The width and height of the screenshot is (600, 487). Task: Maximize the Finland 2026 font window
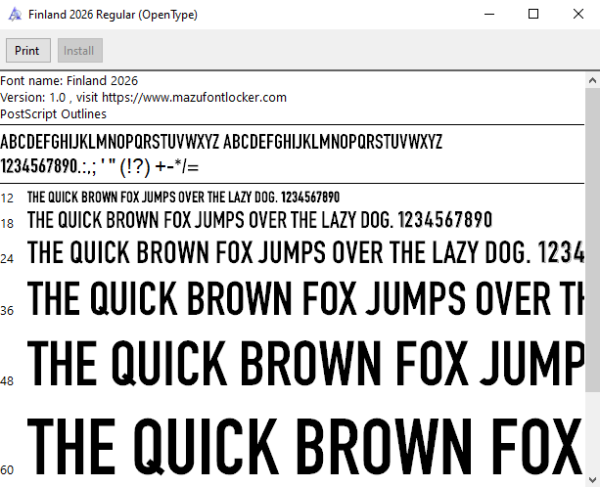point(533,14)
